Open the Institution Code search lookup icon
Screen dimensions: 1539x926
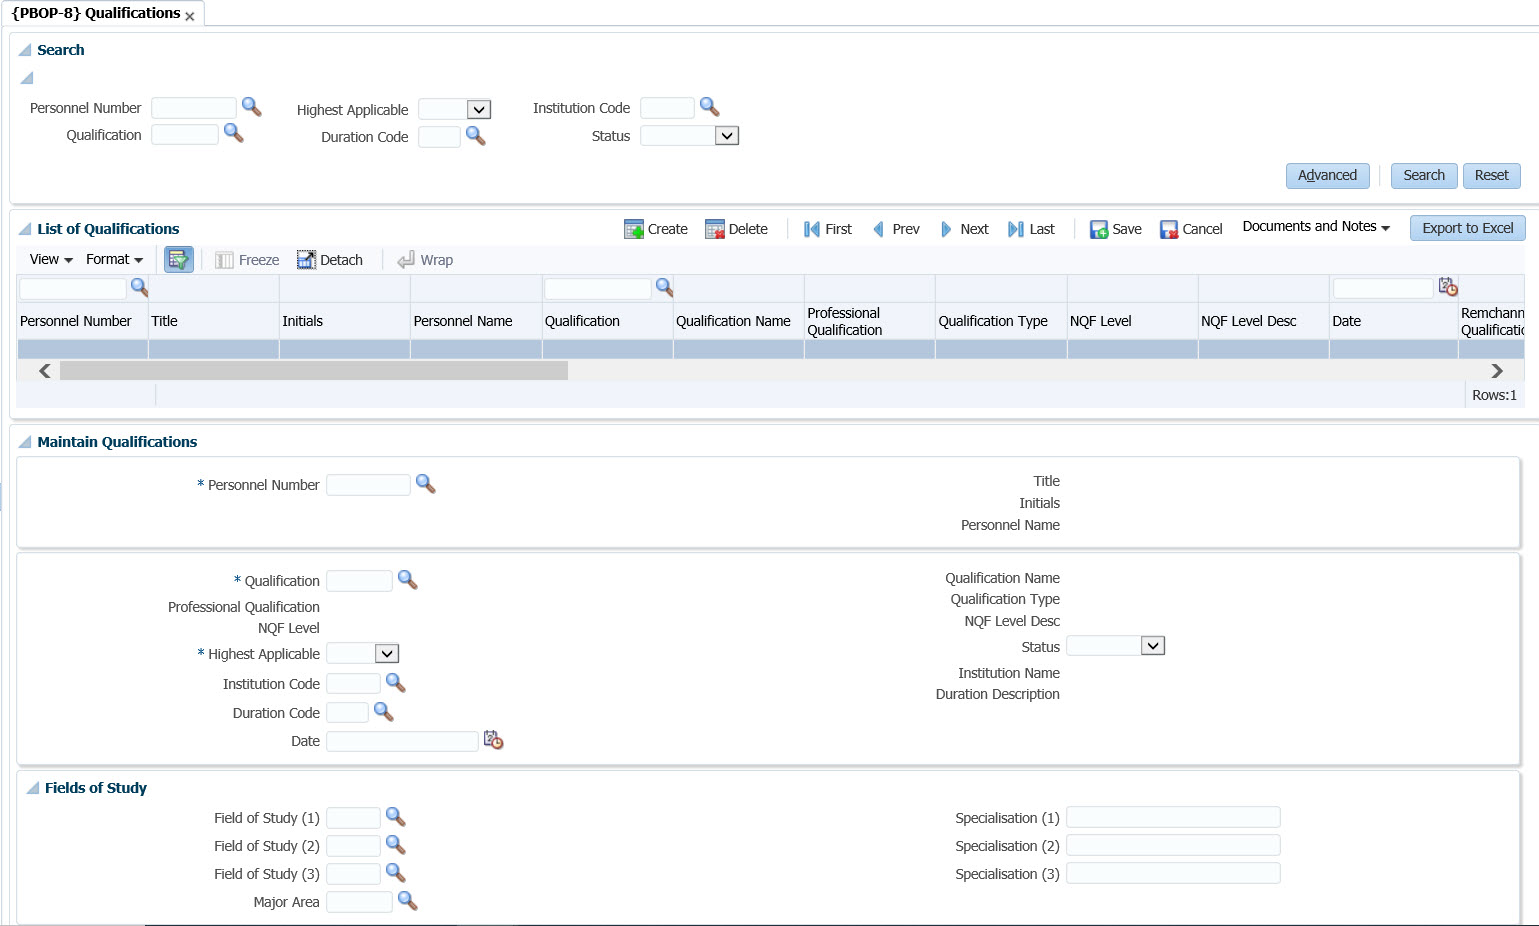click(709, 107)
